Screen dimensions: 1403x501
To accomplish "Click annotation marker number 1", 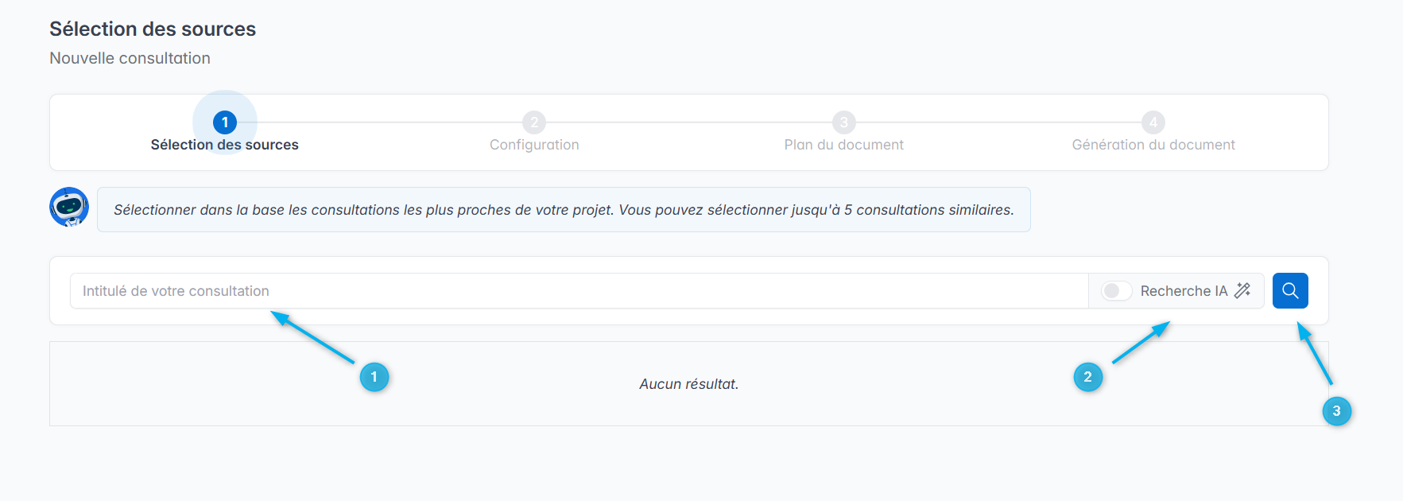I will tap(374, 377).
